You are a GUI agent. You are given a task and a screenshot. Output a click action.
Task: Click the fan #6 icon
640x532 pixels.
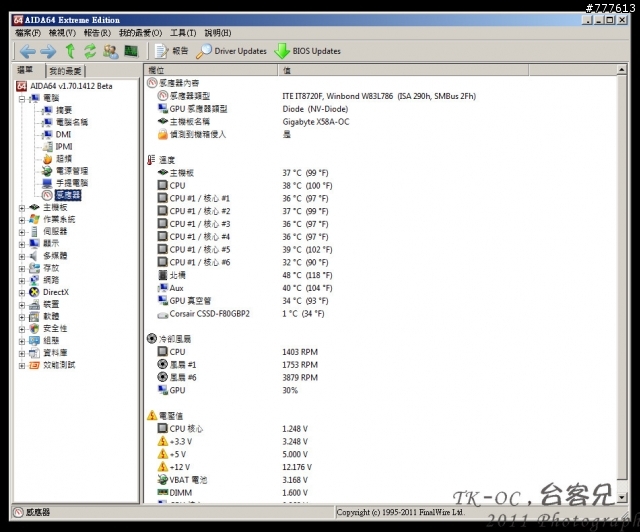click(162, 377)
